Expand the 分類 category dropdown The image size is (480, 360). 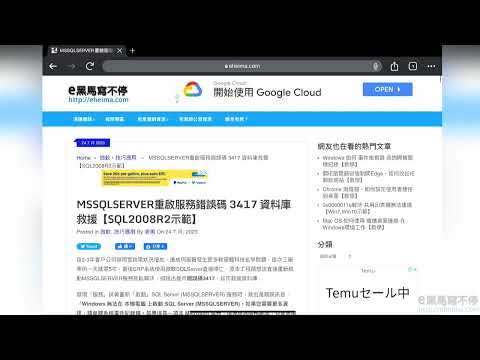click(x=336, y=256)
